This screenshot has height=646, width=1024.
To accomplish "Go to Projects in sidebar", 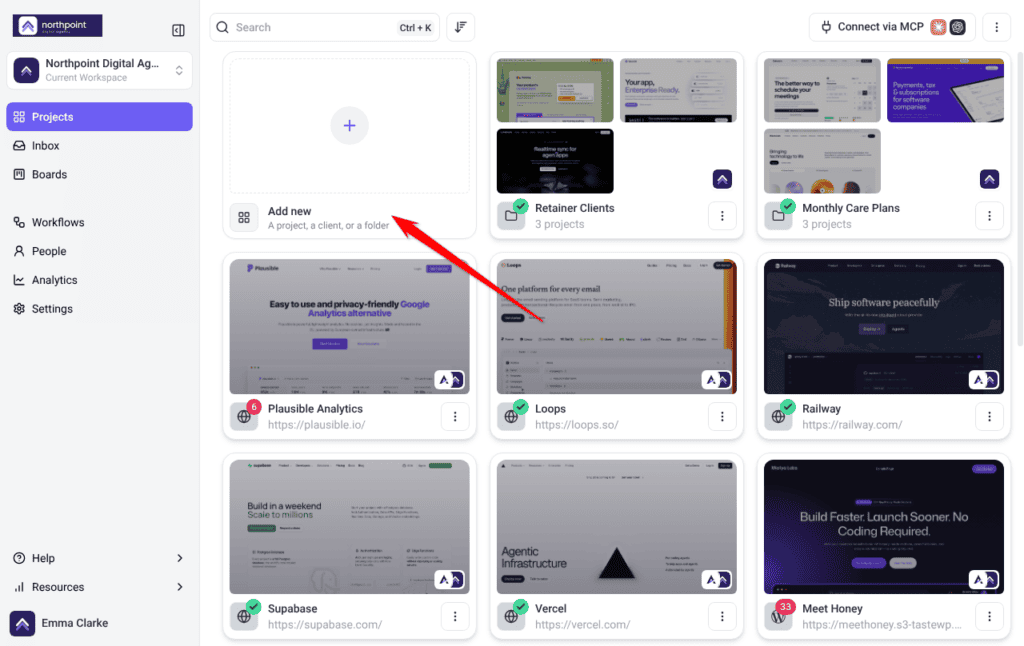I will coord(99,117).
